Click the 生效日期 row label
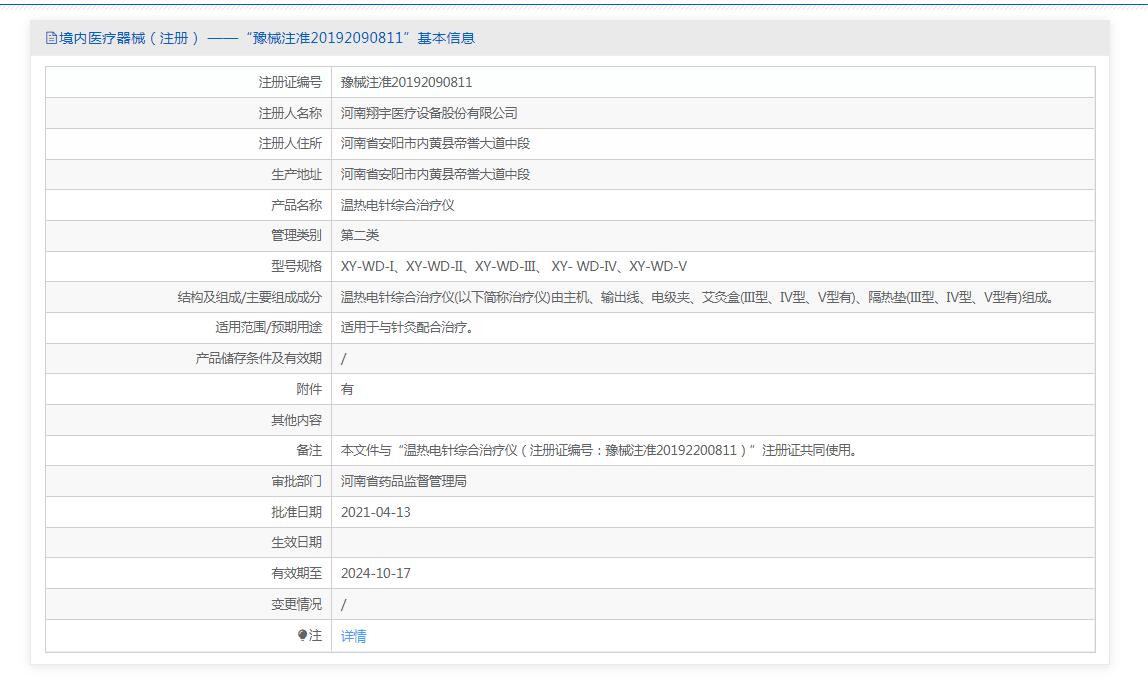This screenshot has width=1148, height=691. (x=296, y=542)
